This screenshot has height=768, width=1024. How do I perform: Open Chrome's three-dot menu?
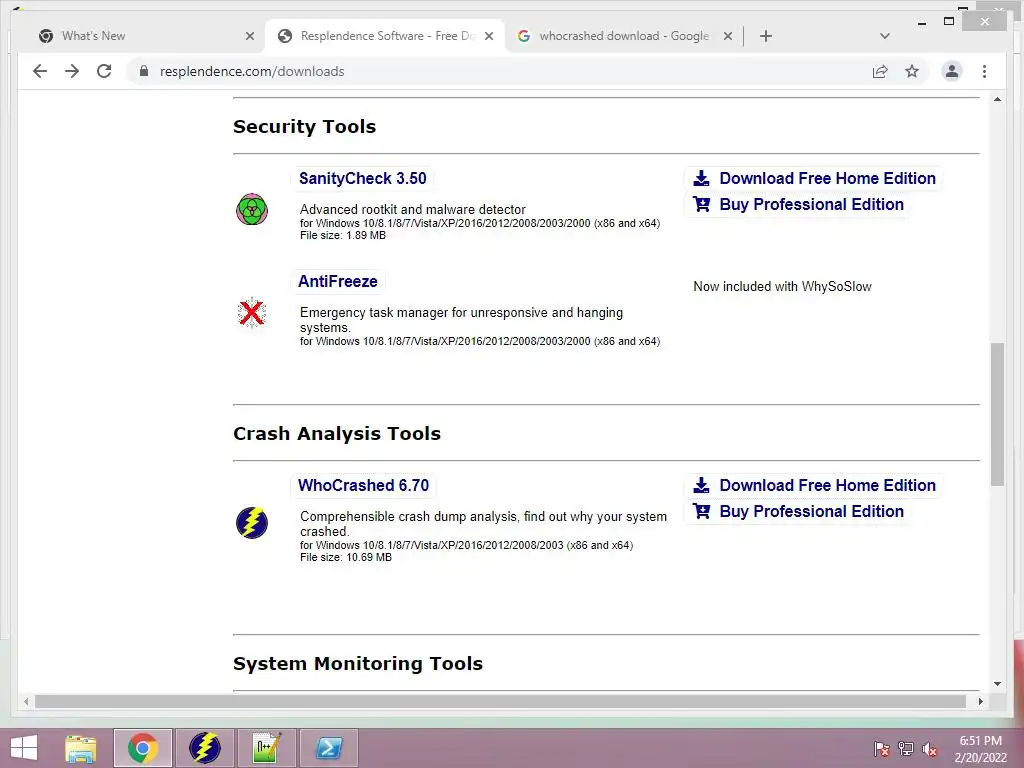pyautogui.click(x=984, y=71)
